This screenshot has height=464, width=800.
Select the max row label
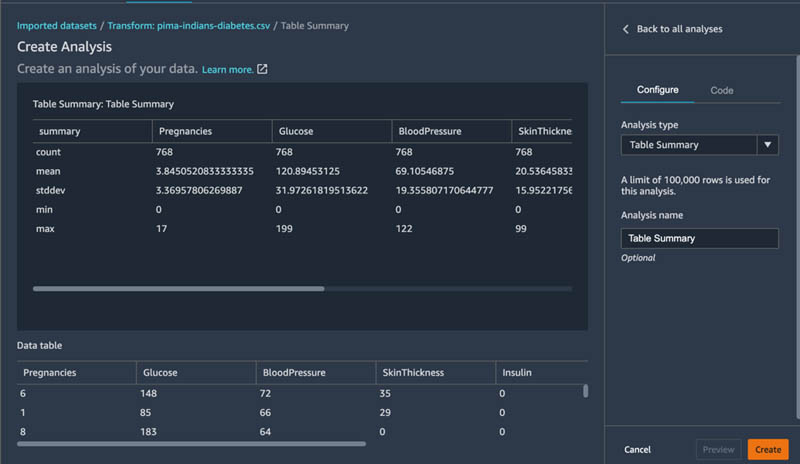[45, 229]
